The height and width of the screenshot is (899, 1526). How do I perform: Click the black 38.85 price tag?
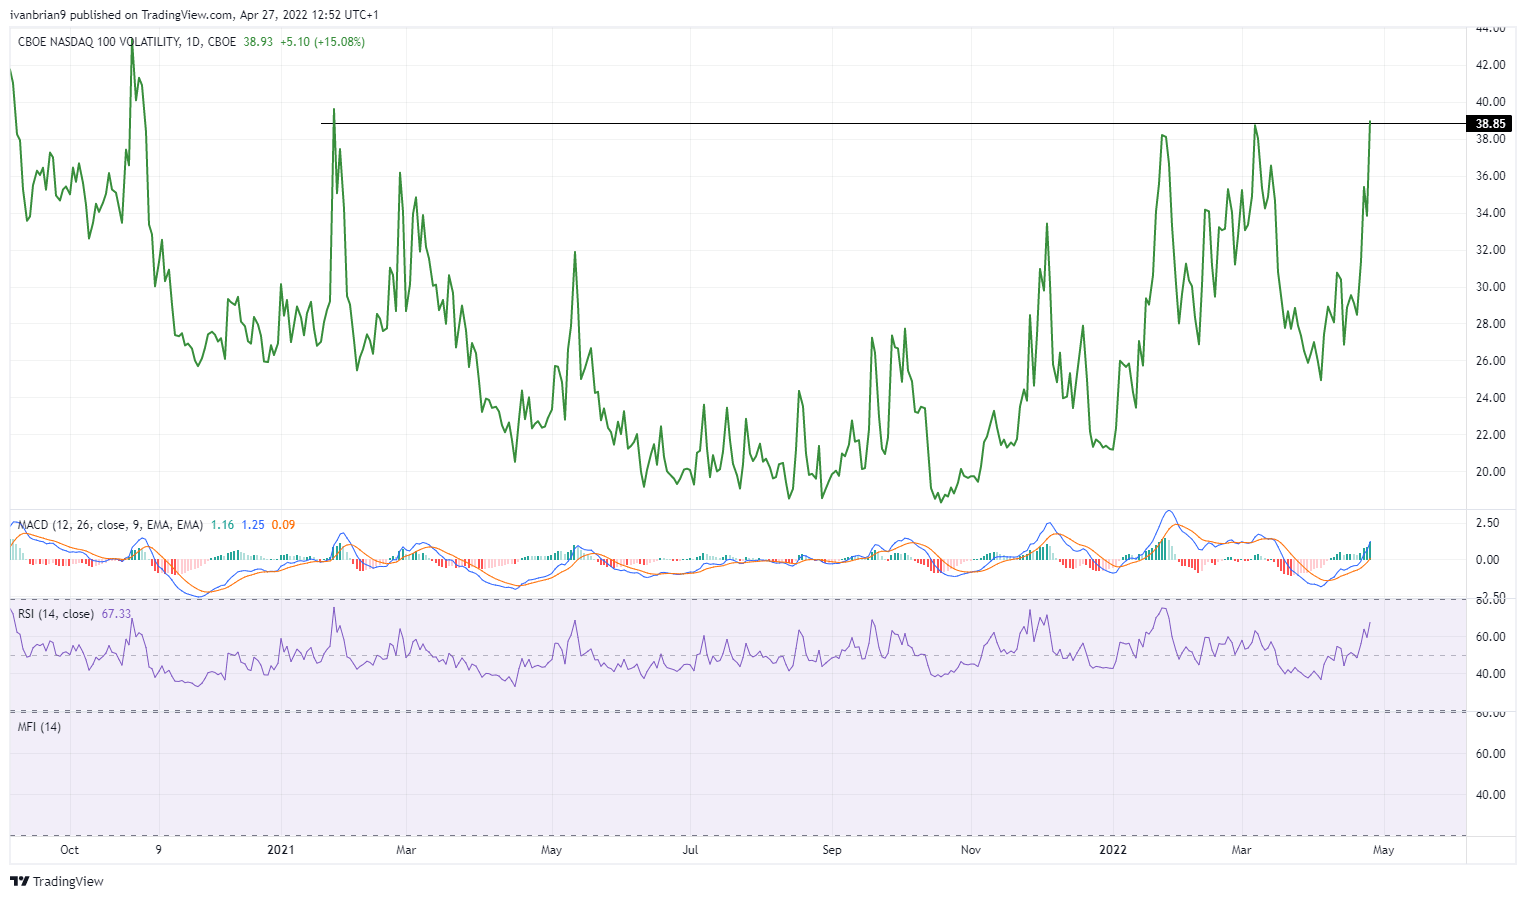(x=1490, y=124)
